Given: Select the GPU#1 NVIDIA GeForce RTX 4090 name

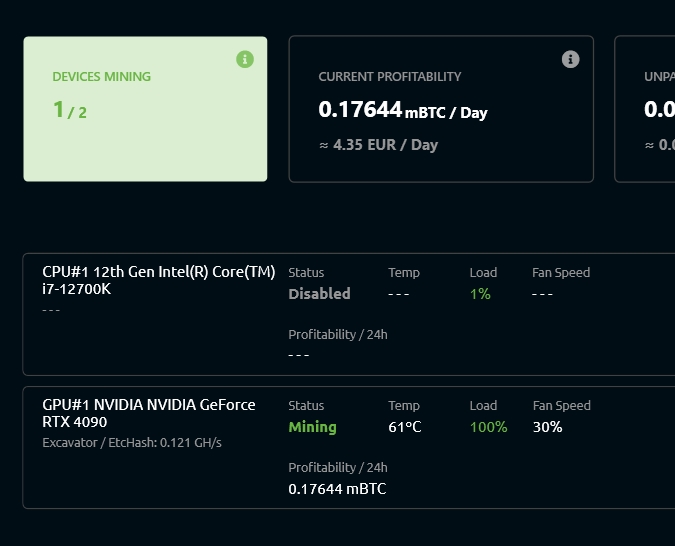Looking at the screenshot, I should coord(149,413).
